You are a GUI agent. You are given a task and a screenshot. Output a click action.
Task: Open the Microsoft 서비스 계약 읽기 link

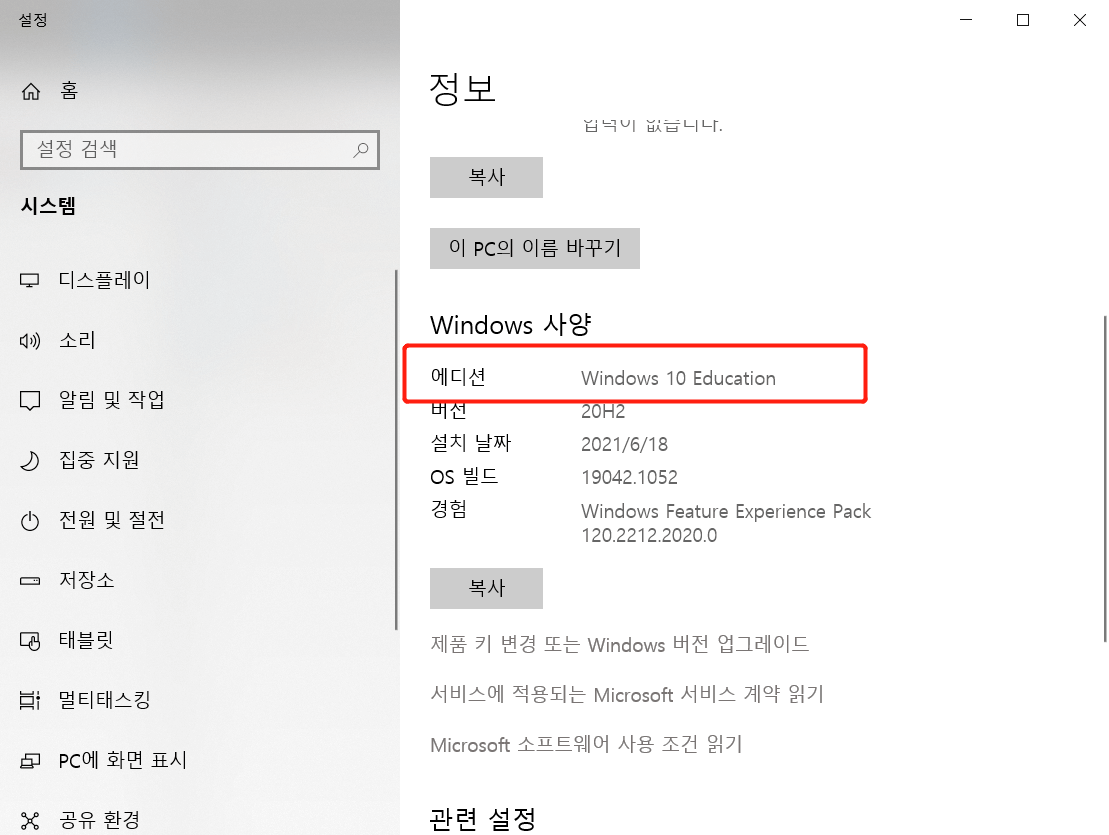click(627, 694)
